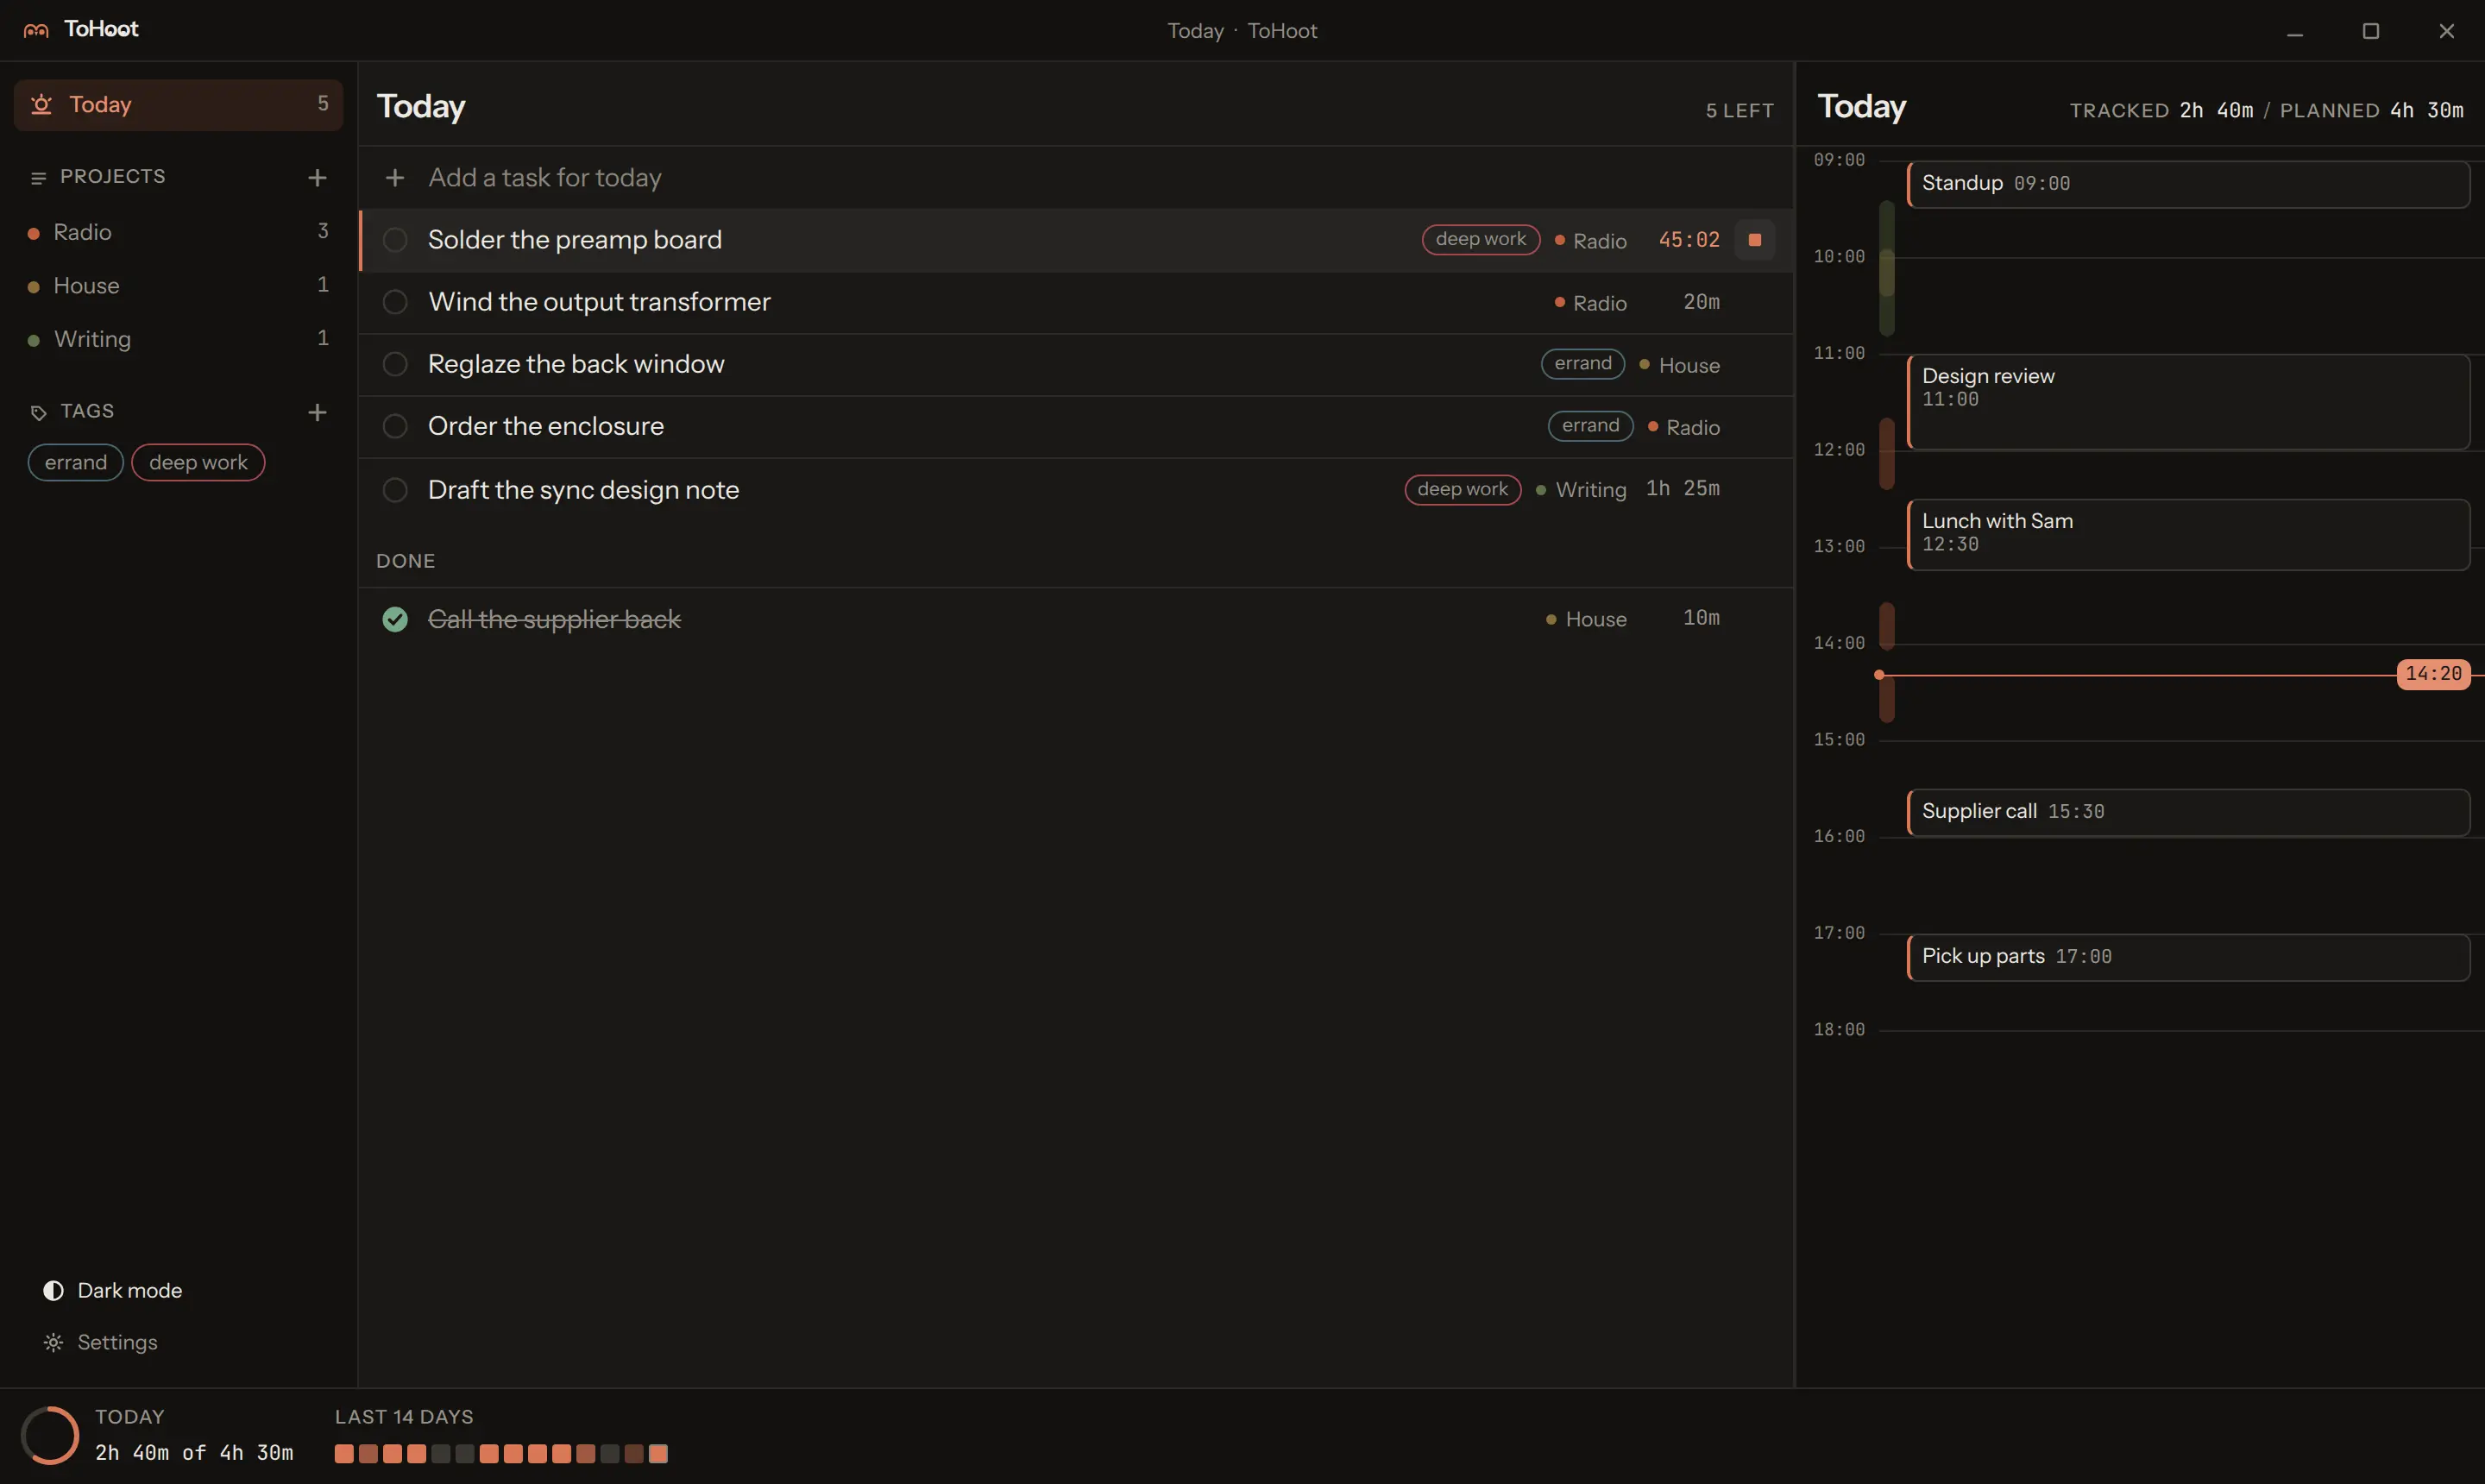Select the strikethrough Call the supplier back title
The width and height of the screenshot is (2485, 1484).
[554, 620]
